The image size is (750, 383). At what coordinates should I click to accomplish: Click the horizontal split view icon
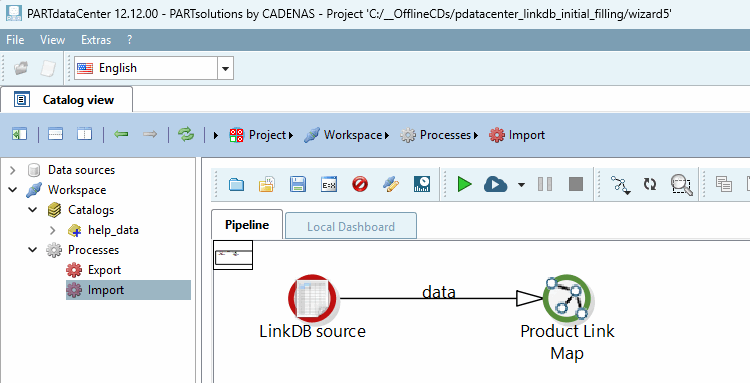(55, 135)
